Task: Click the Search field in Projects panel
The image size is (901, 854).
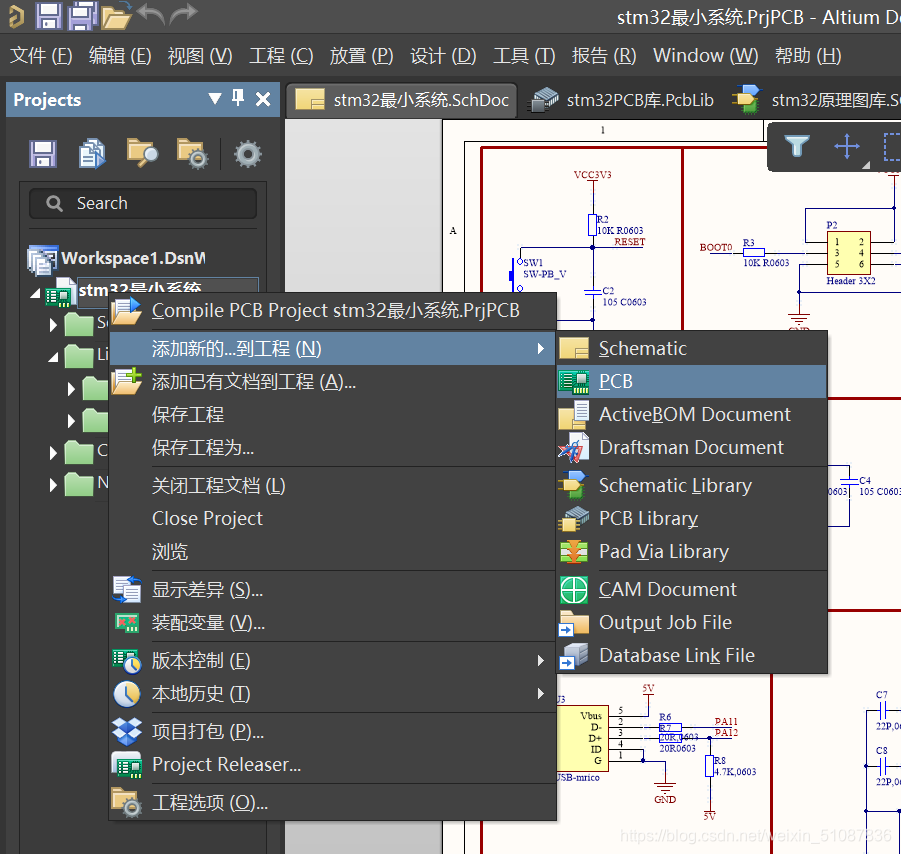Action: pos(143,203)
